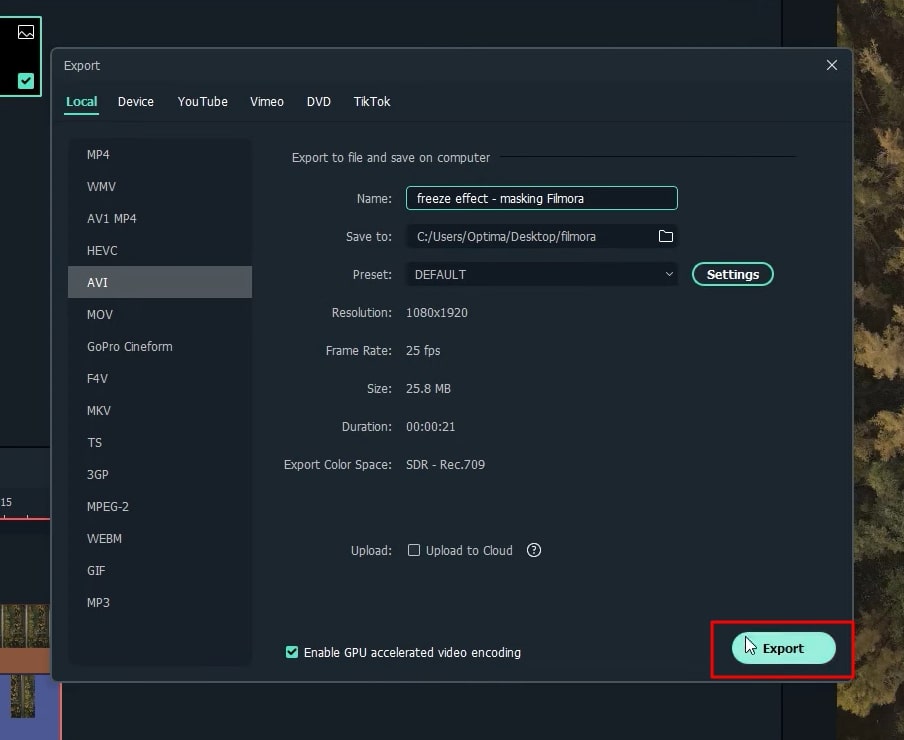904x740 pixels.
Task: Select GIF format
Action: [160, 571]
